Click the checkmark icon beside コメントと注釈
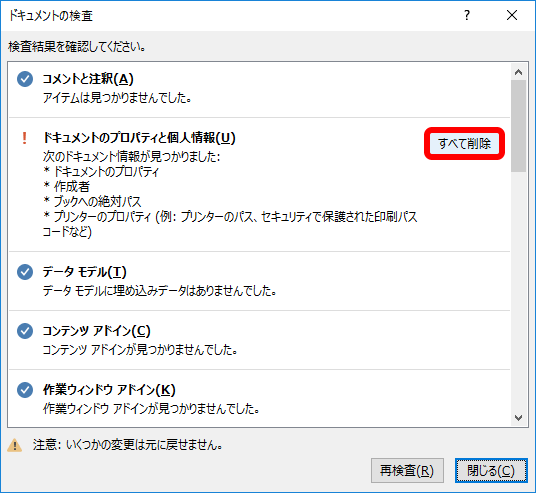The height and width of the screenshot is (493, 536). (x=25, y=79)
